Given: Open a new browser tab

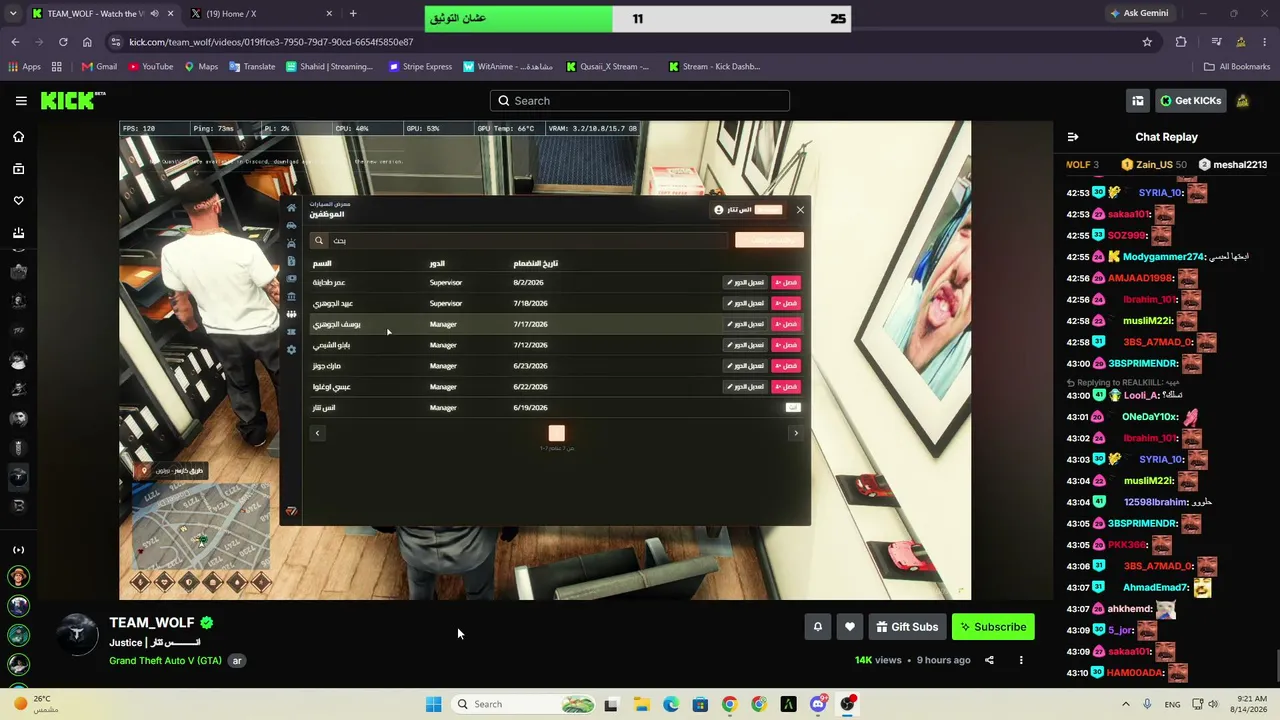Looking at the screenshot, I should [353, 14].
